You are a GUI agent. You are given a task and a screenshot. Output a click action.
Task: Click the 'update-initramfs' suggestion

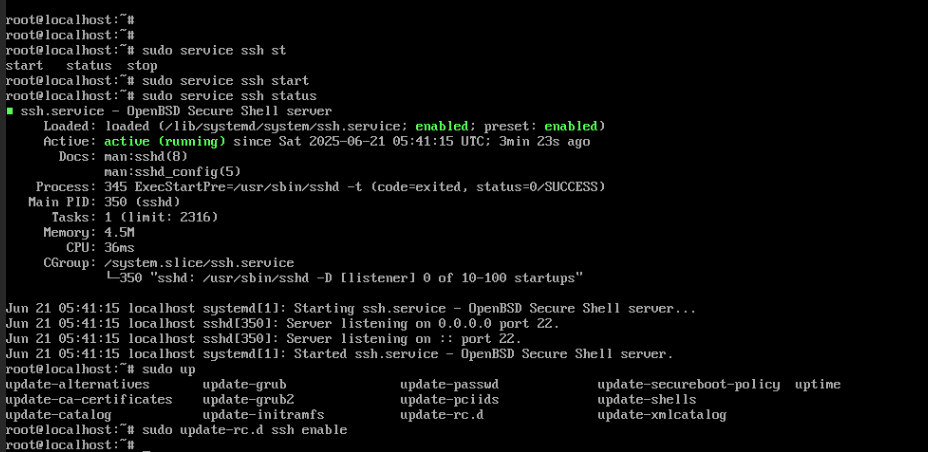[263, 415]
